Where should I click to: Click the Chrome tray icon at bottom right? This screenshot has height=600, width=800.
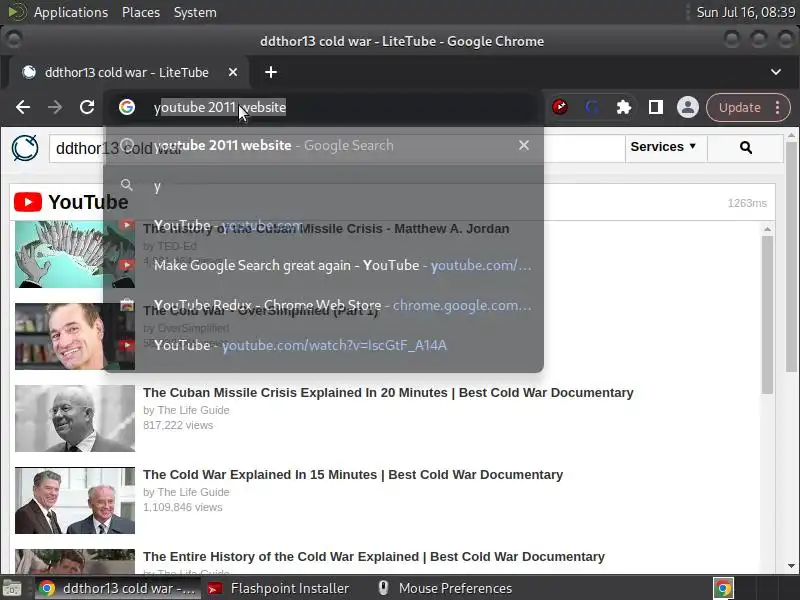(723, 588)
